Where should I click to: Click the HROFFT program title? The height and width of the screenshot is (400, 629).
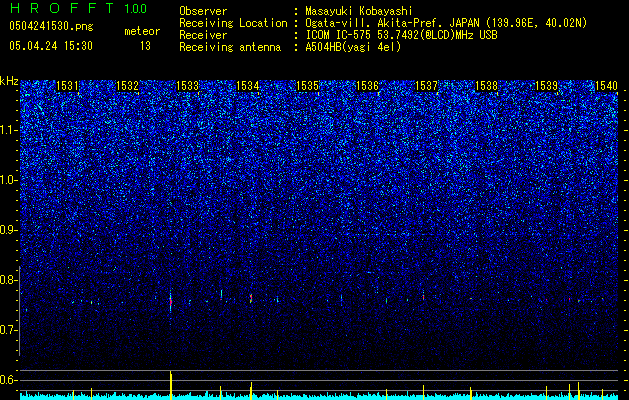62,8
